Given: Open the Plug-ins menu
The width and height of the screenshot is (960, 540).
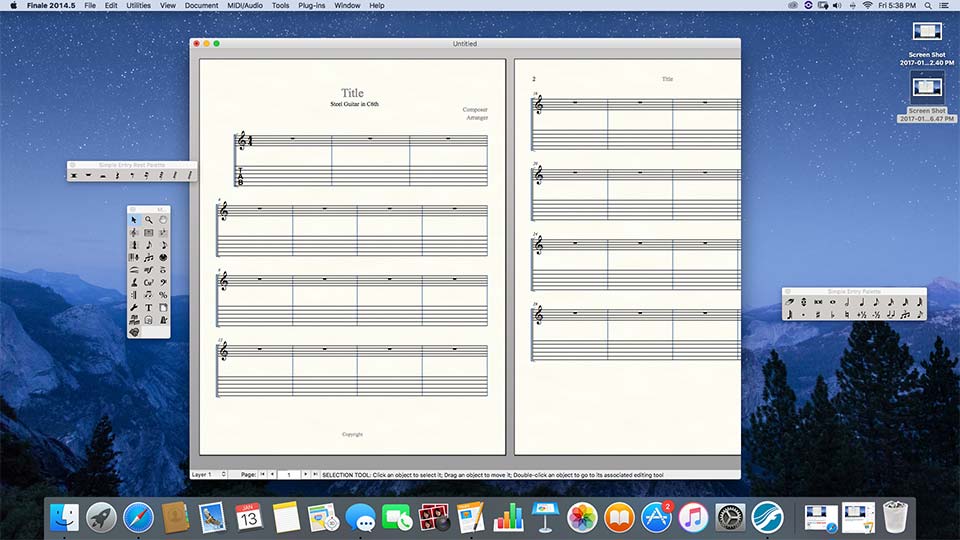Looking at the screenshot, I should 312,6.
